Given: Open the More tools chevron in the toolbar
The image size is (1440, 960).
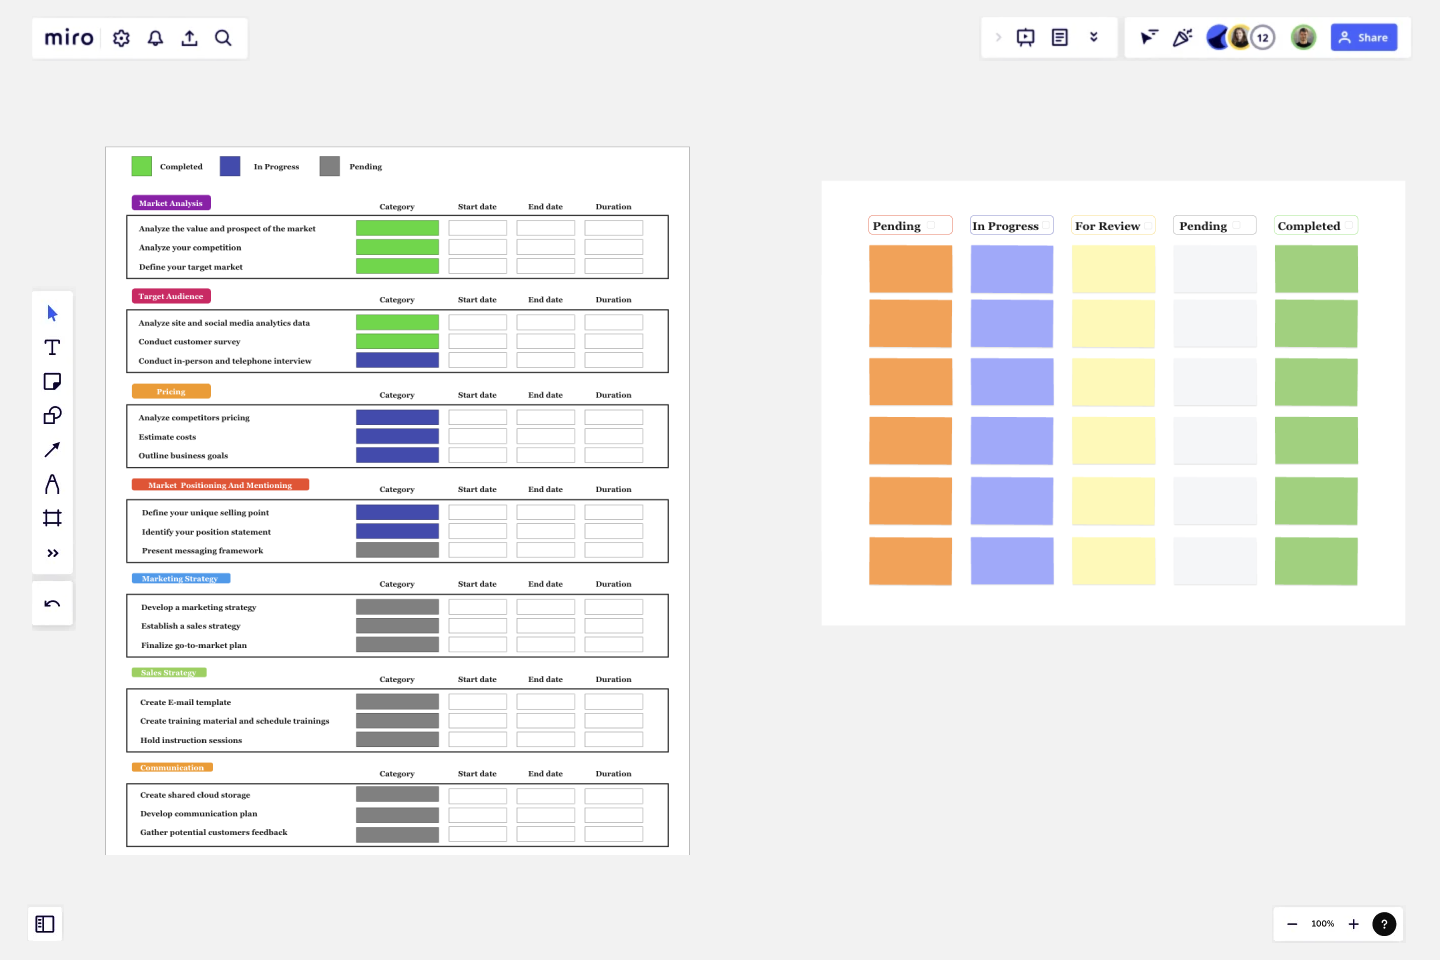Looking at the screenshot, I should 52,552.
